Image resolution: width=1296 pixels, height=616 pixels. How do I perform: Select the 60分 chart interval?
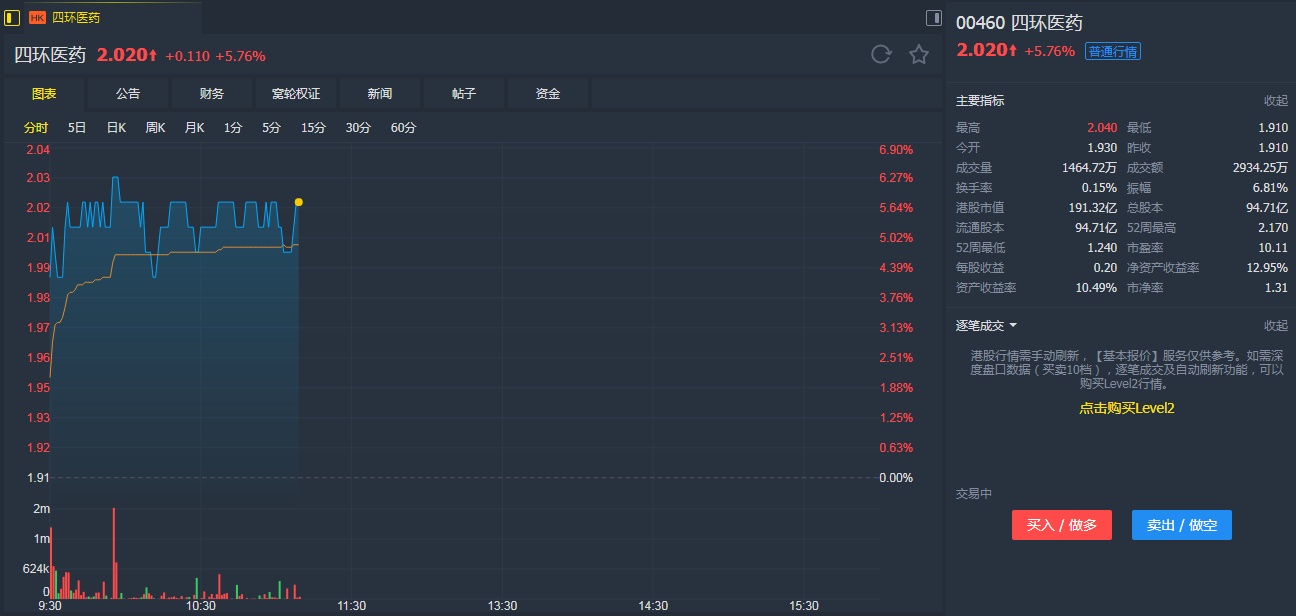[x=403, y=128]
